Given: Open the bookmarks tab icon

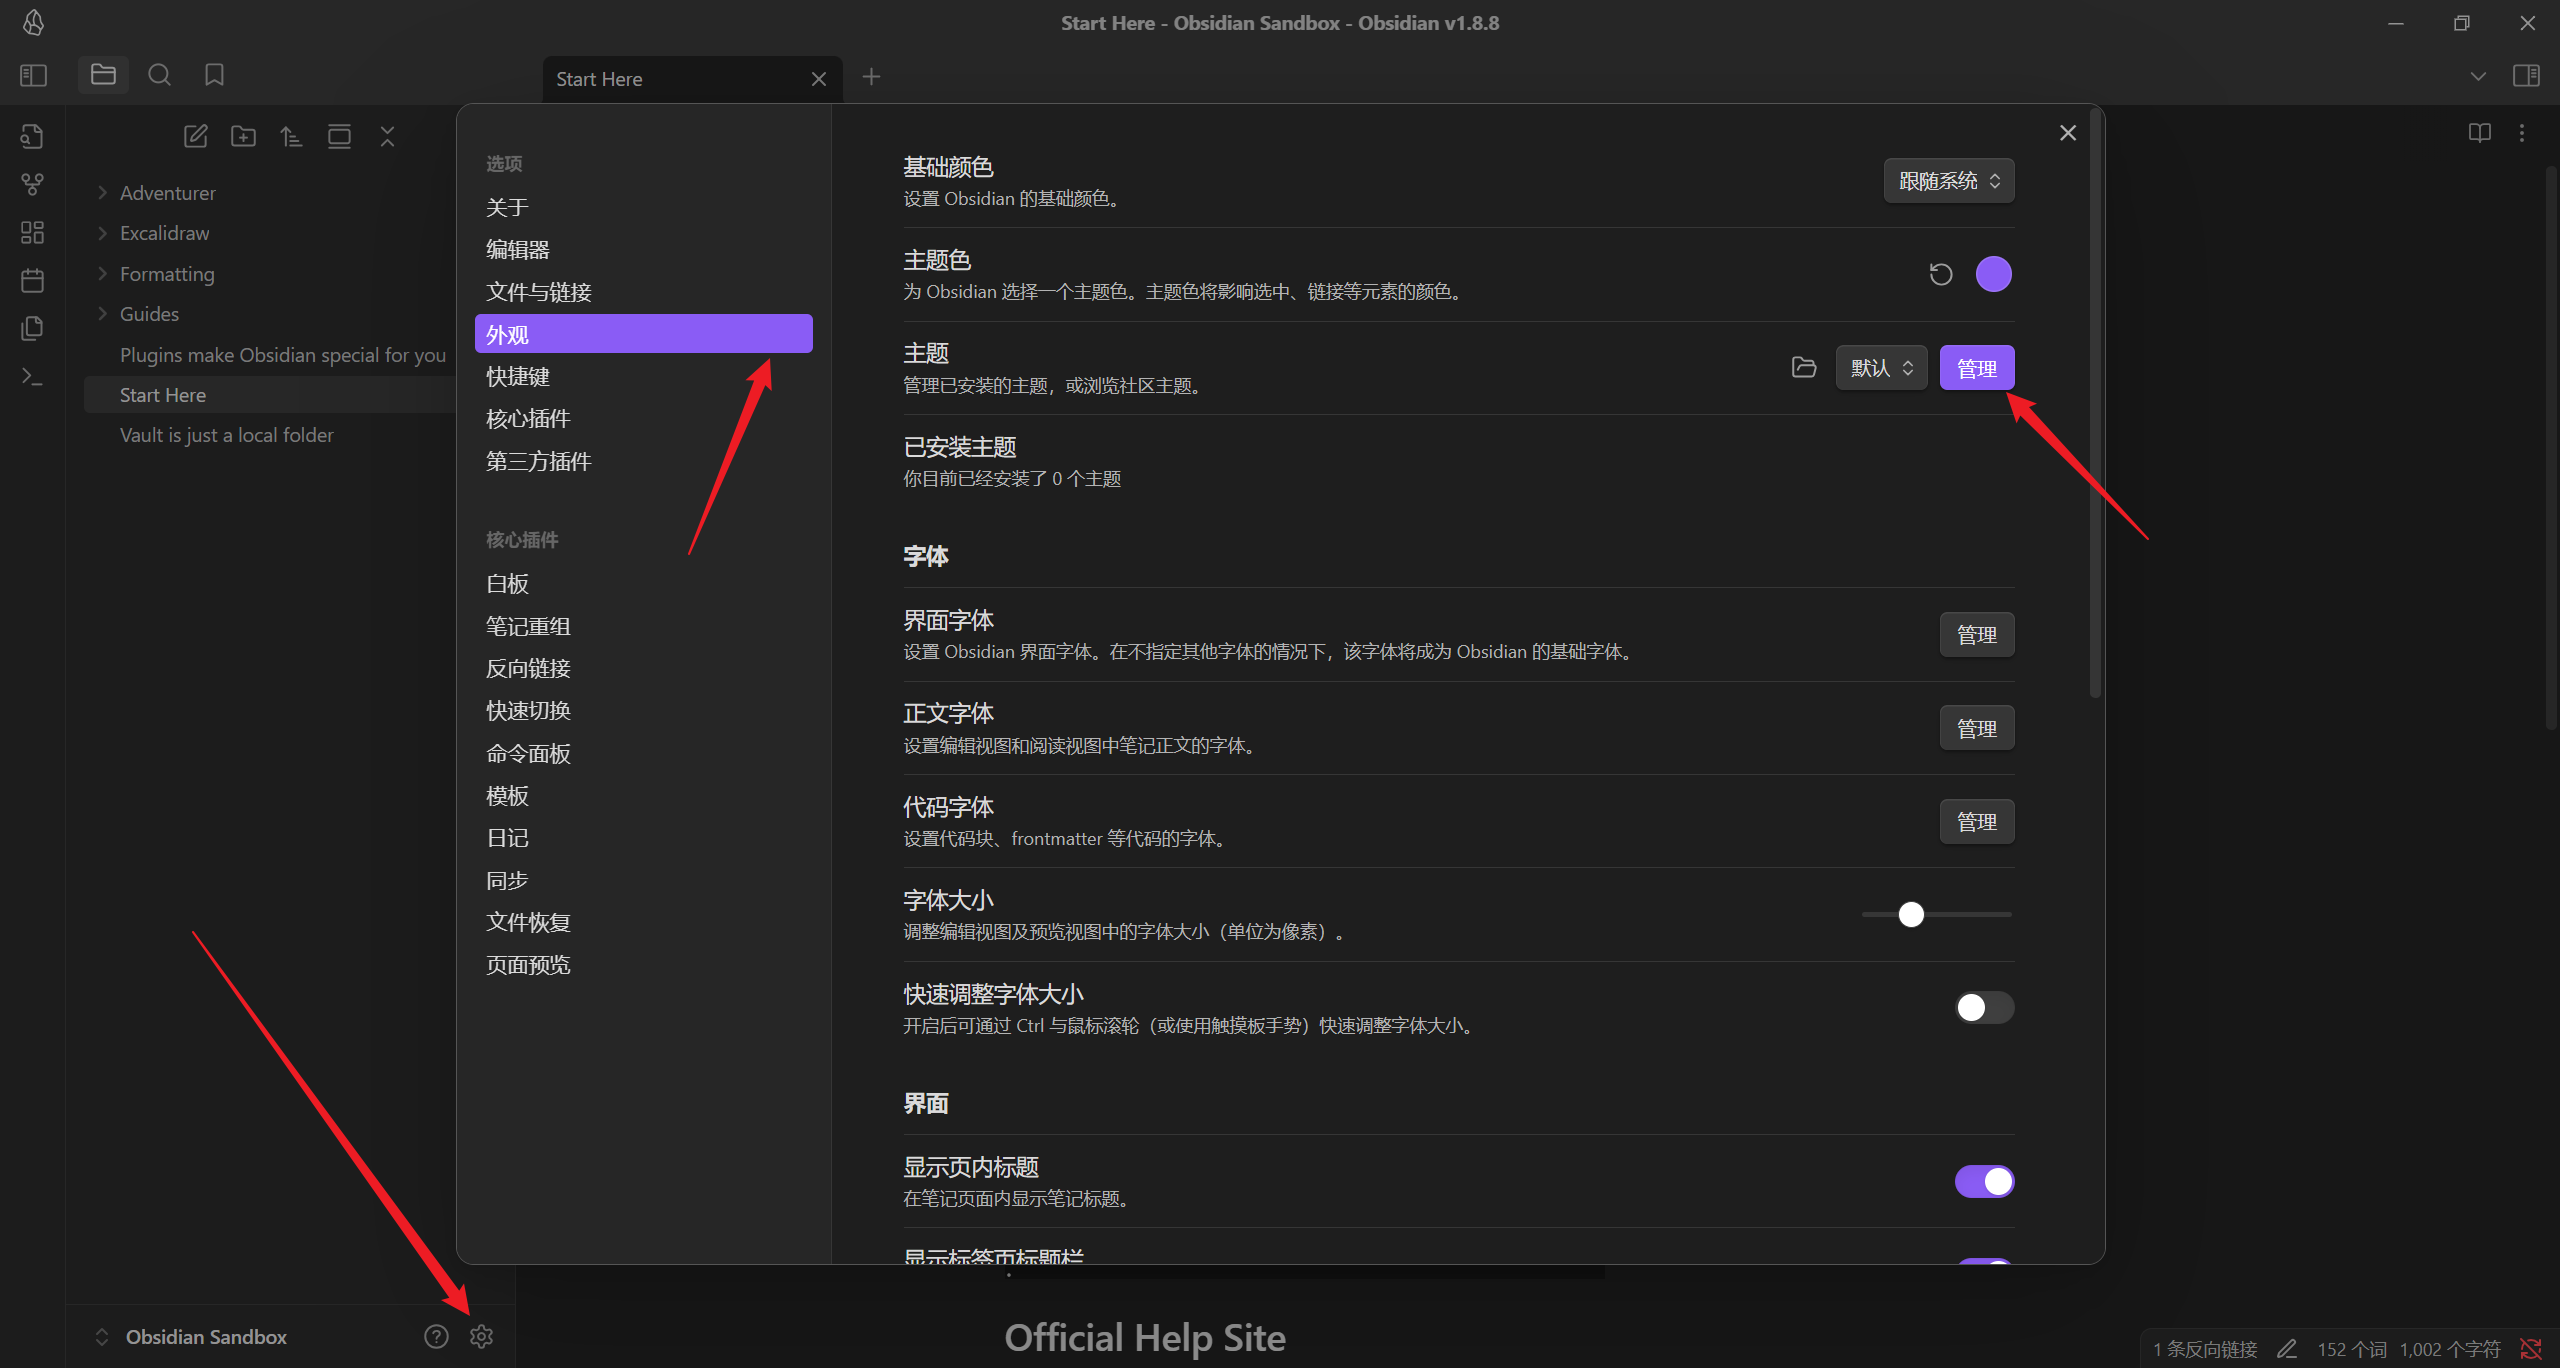Looking at the screenshot, I should coord(214,75).
